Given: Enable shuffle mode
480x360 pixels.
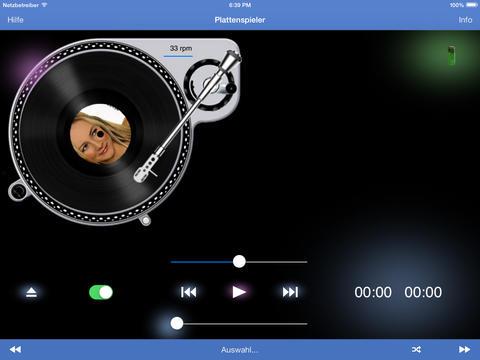Looking at the screenshot, I should click(416, 349).
